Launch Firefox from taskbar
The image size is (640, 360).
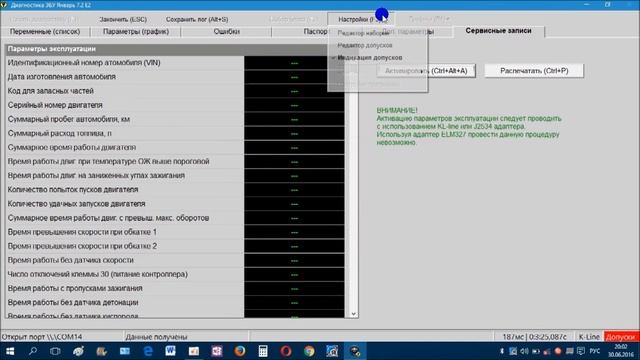[240, 351]
